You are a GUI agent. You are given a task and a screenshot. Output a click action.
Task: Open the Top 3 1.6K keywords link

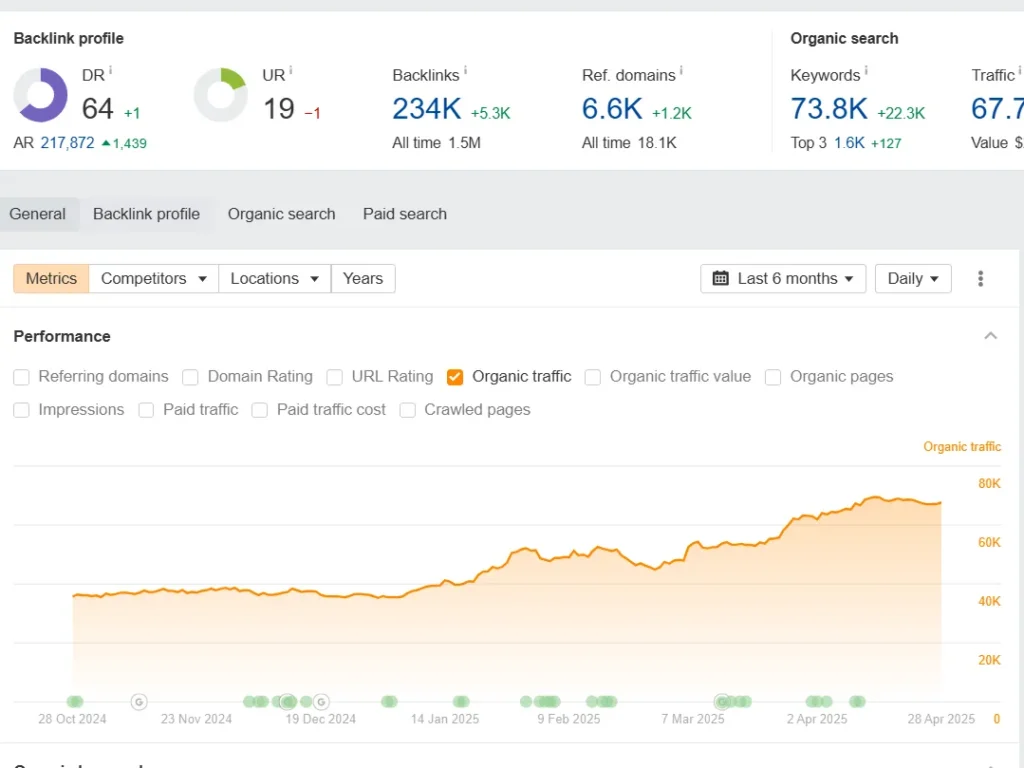[x=850, y=143]
